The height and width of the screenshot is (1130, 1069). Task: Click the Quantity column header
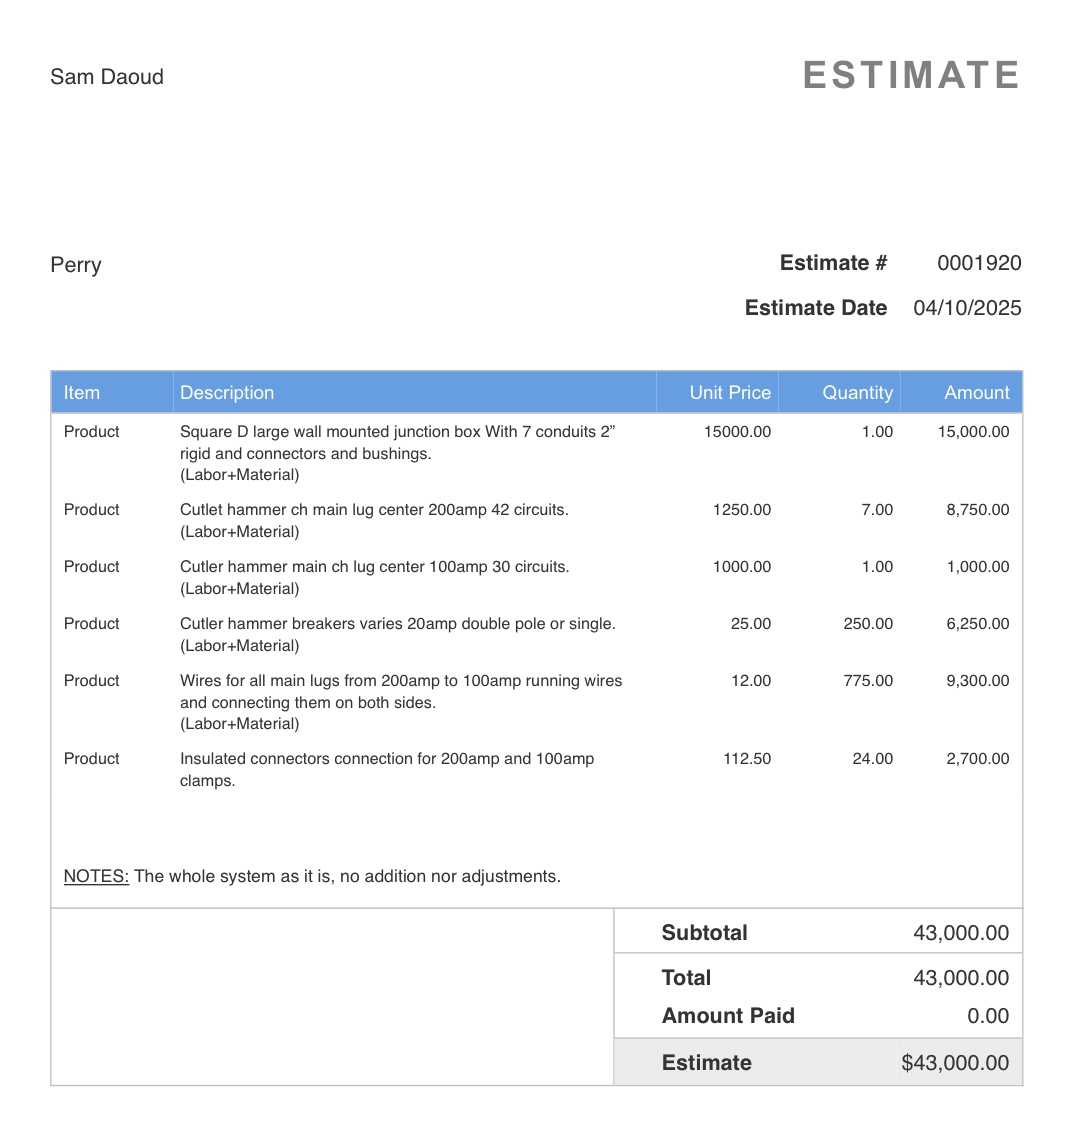pos(857,393)
